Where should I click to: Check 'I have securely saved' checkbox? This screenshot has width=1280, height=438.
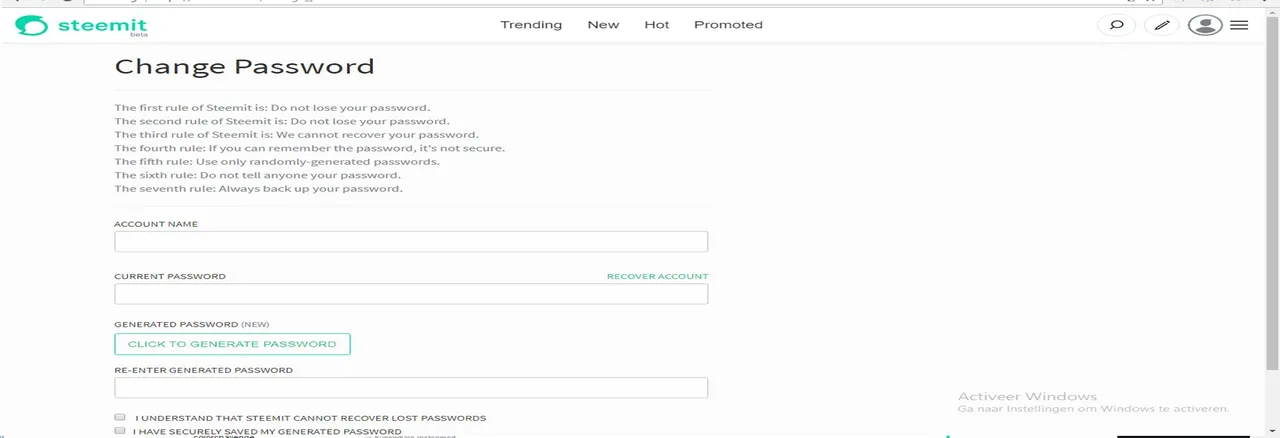[x=120, y=431]
